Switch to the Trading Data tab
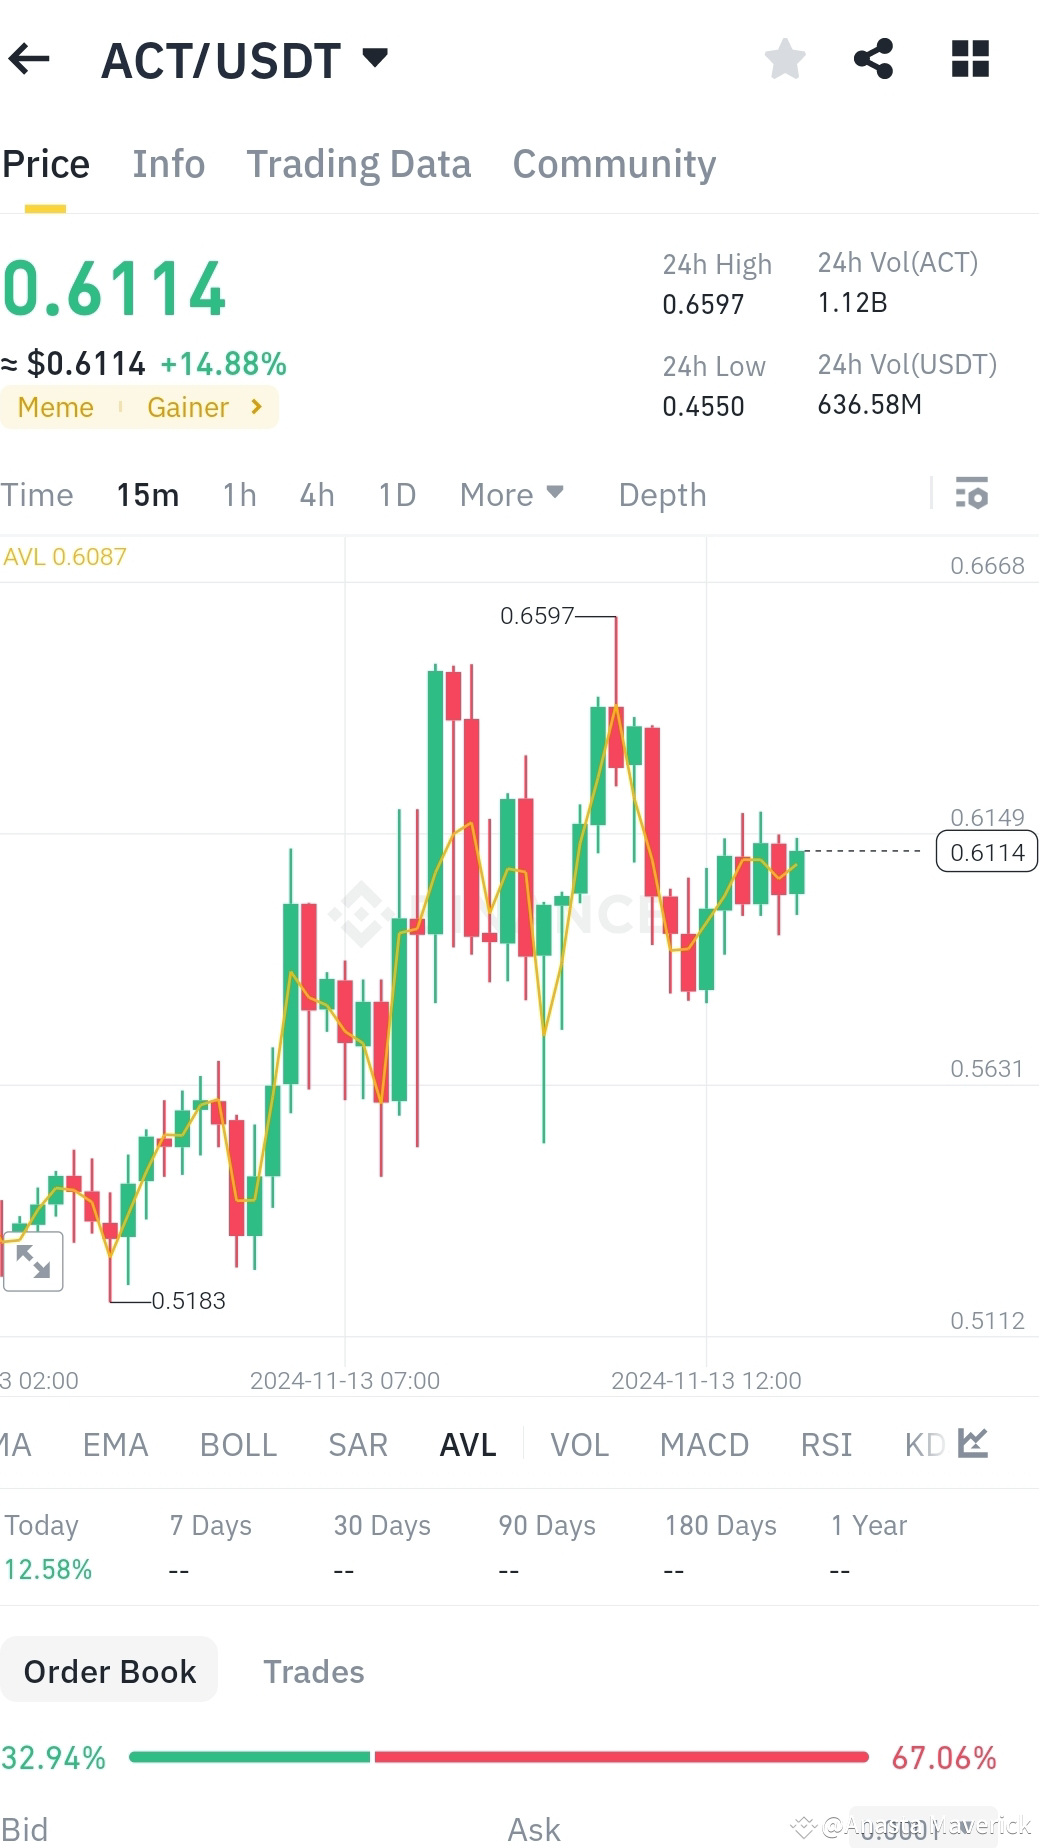 coord(359,163)
